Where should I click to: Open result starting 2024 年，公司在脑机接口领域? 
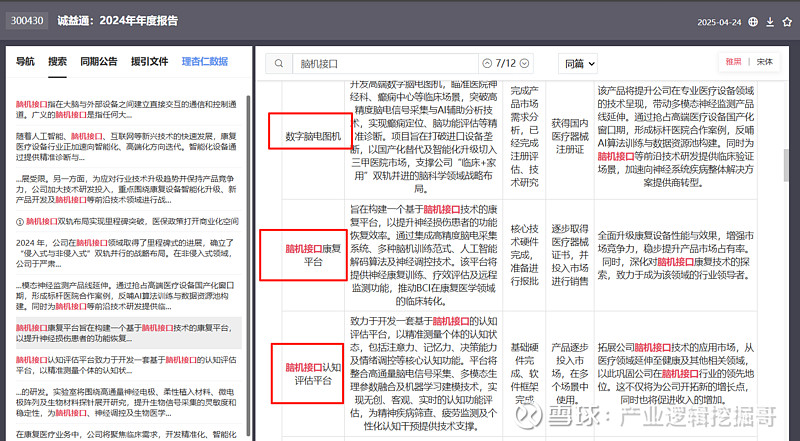[x=127, y=253]
